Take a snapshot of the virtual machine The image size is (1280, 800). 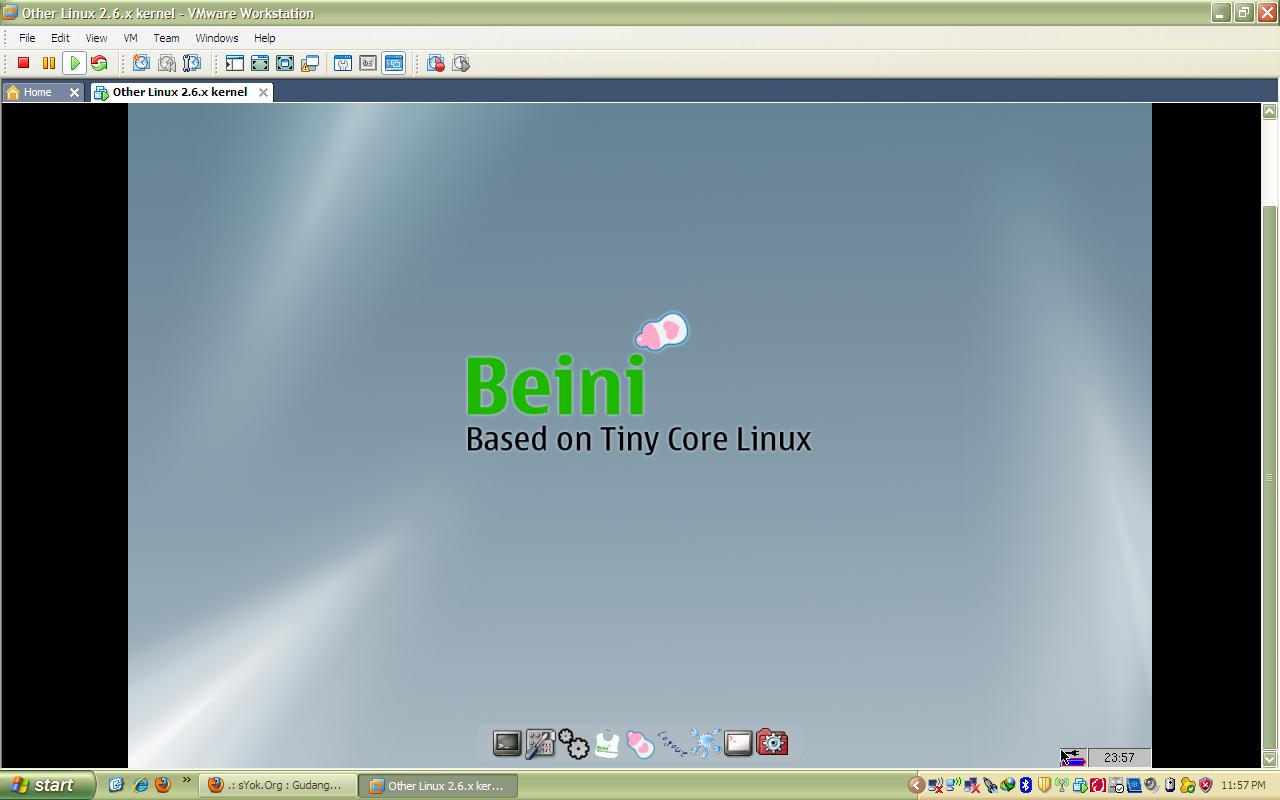tap(141, 63)
